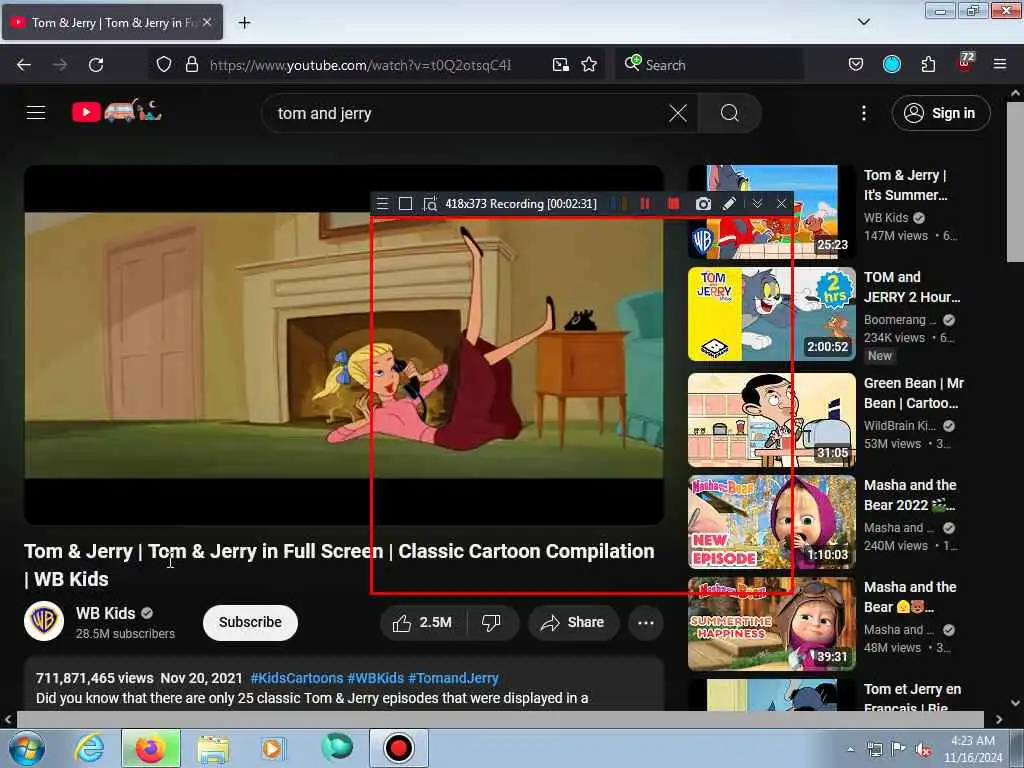1024x768 pixels.
Task: Open the #TomandJerry hashtag
Action: (x=453, y=678)
